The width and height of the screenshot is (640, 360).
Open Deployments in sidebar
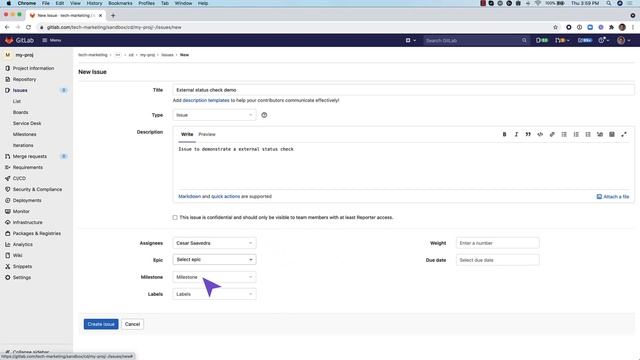pos(27,200)
